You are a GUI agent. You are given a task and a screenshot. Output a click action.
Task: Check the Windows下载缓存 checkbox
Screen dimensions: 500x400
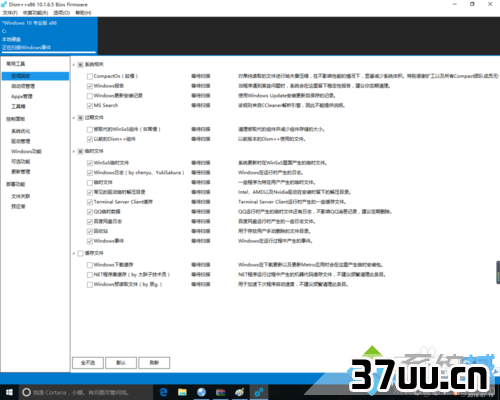pos(89,265)
